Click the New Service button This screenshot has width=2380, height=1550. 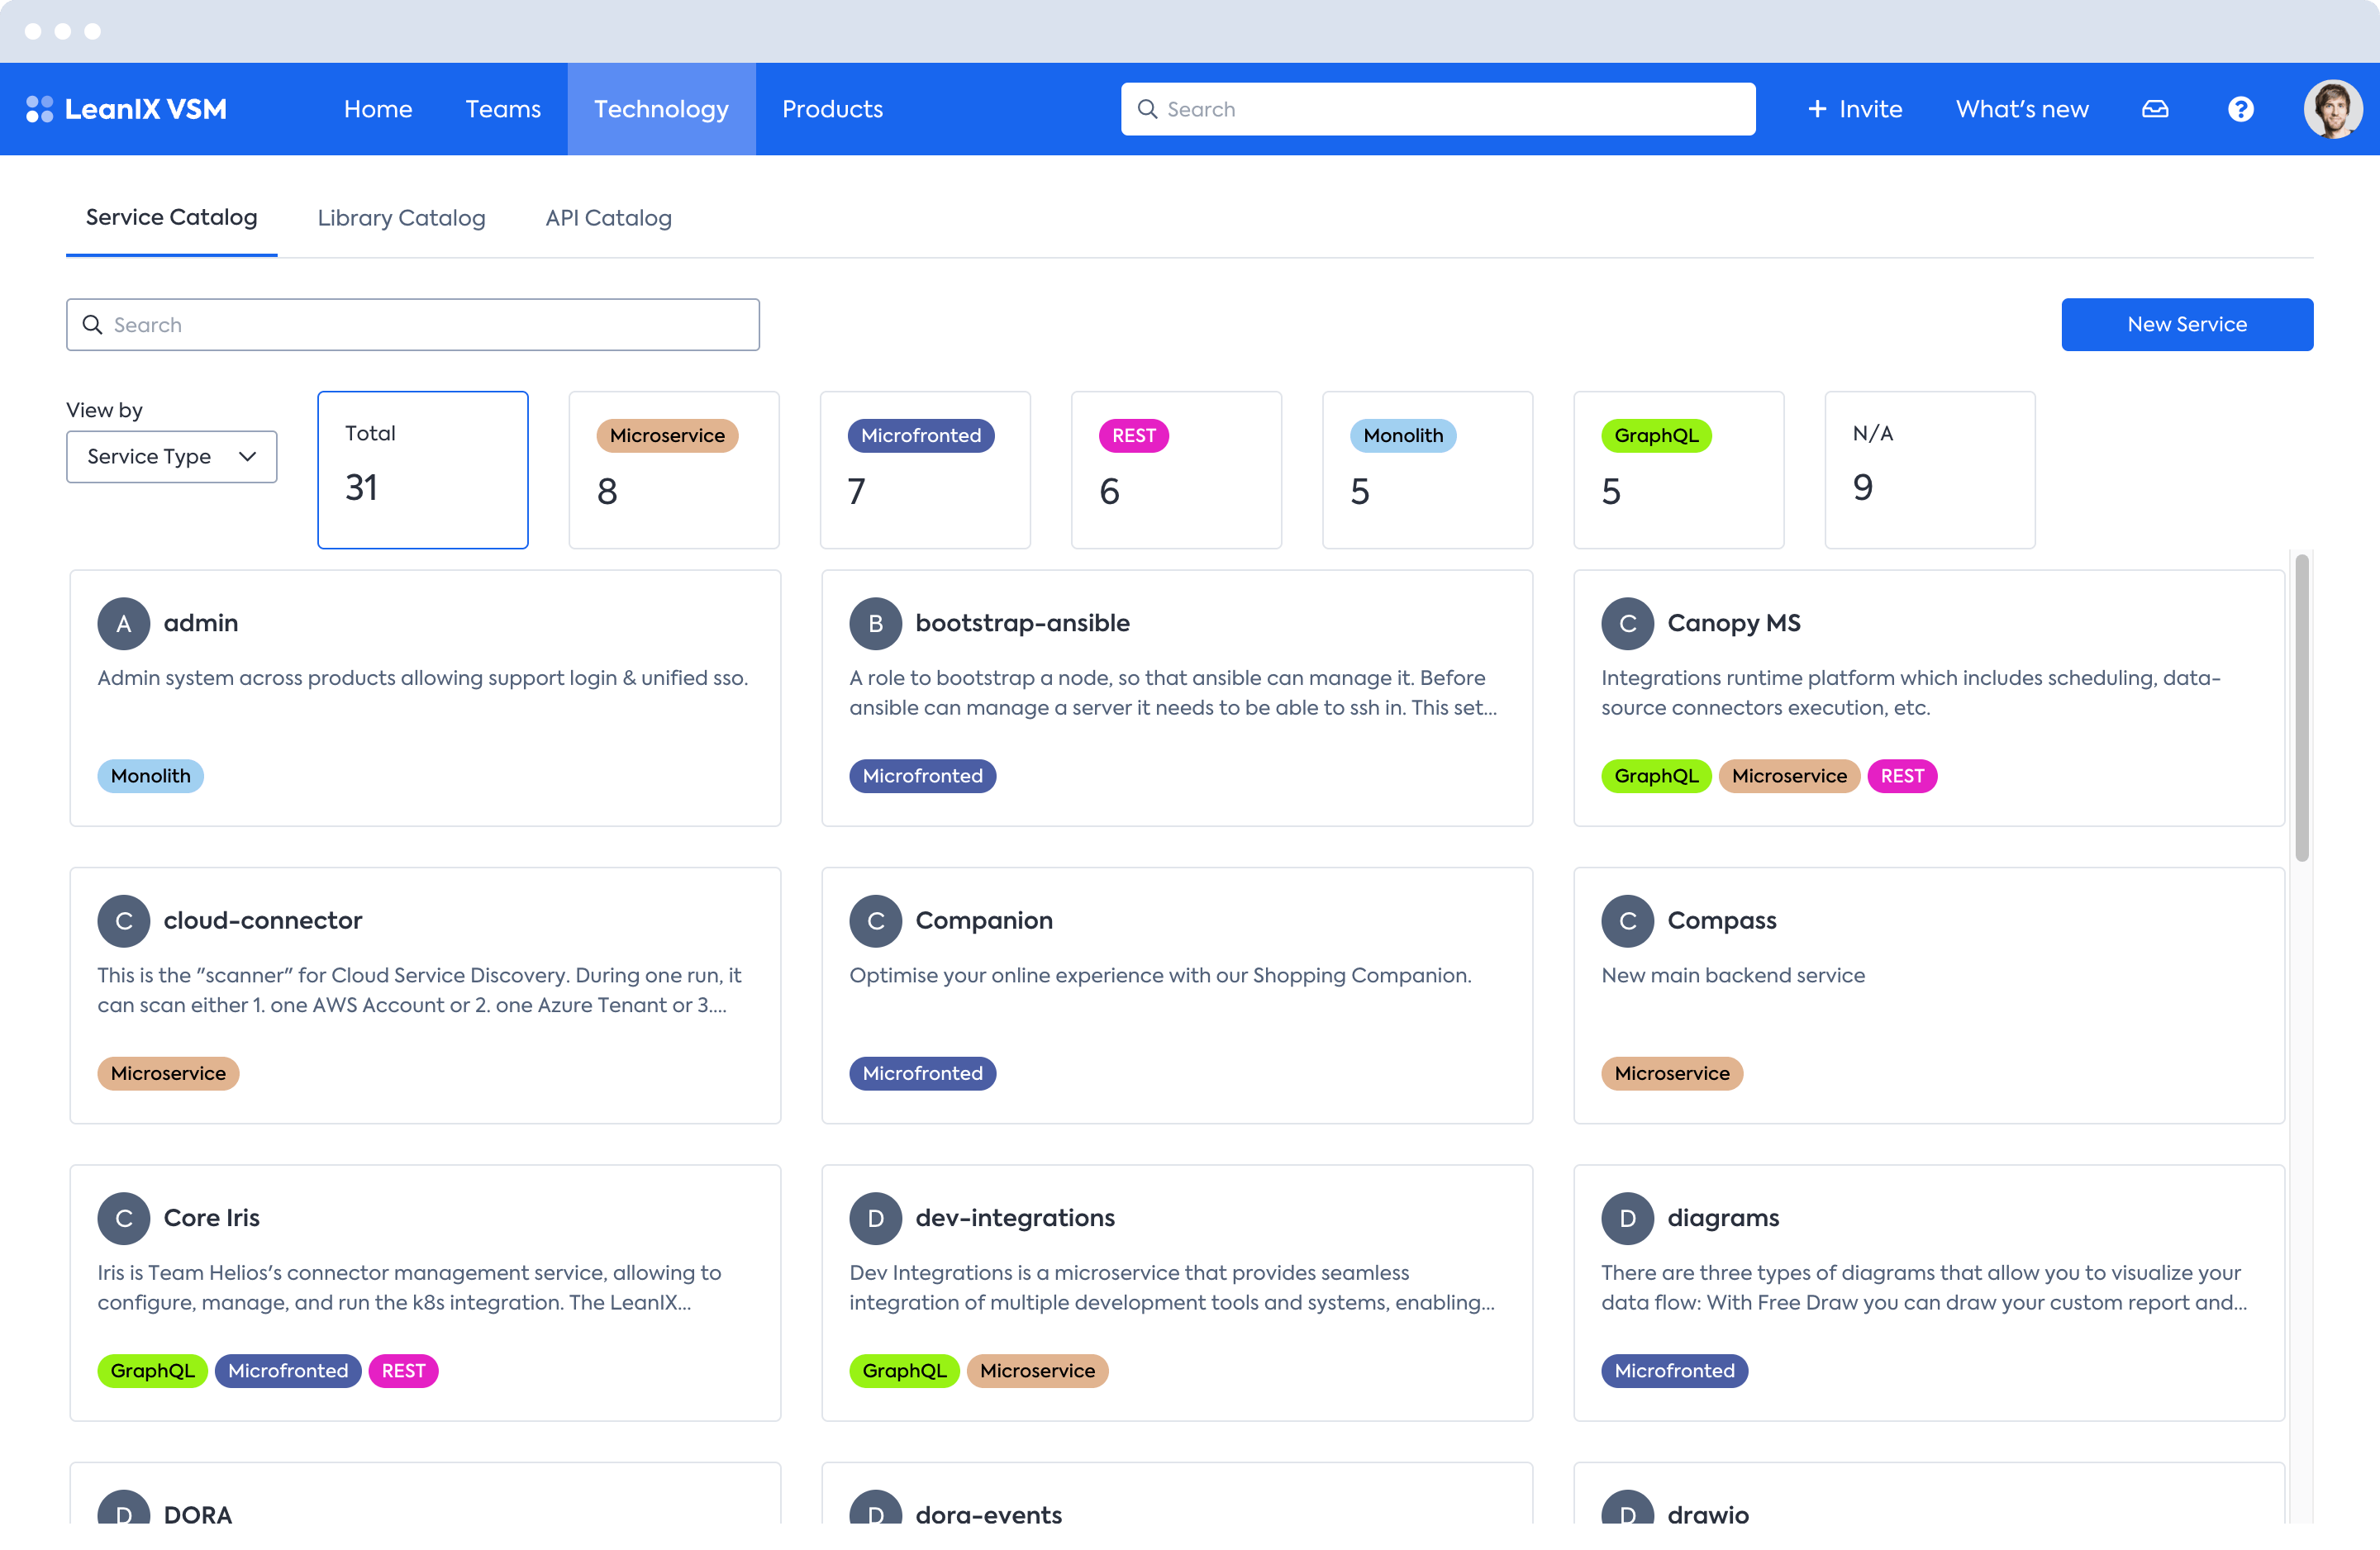(2187, 325)
